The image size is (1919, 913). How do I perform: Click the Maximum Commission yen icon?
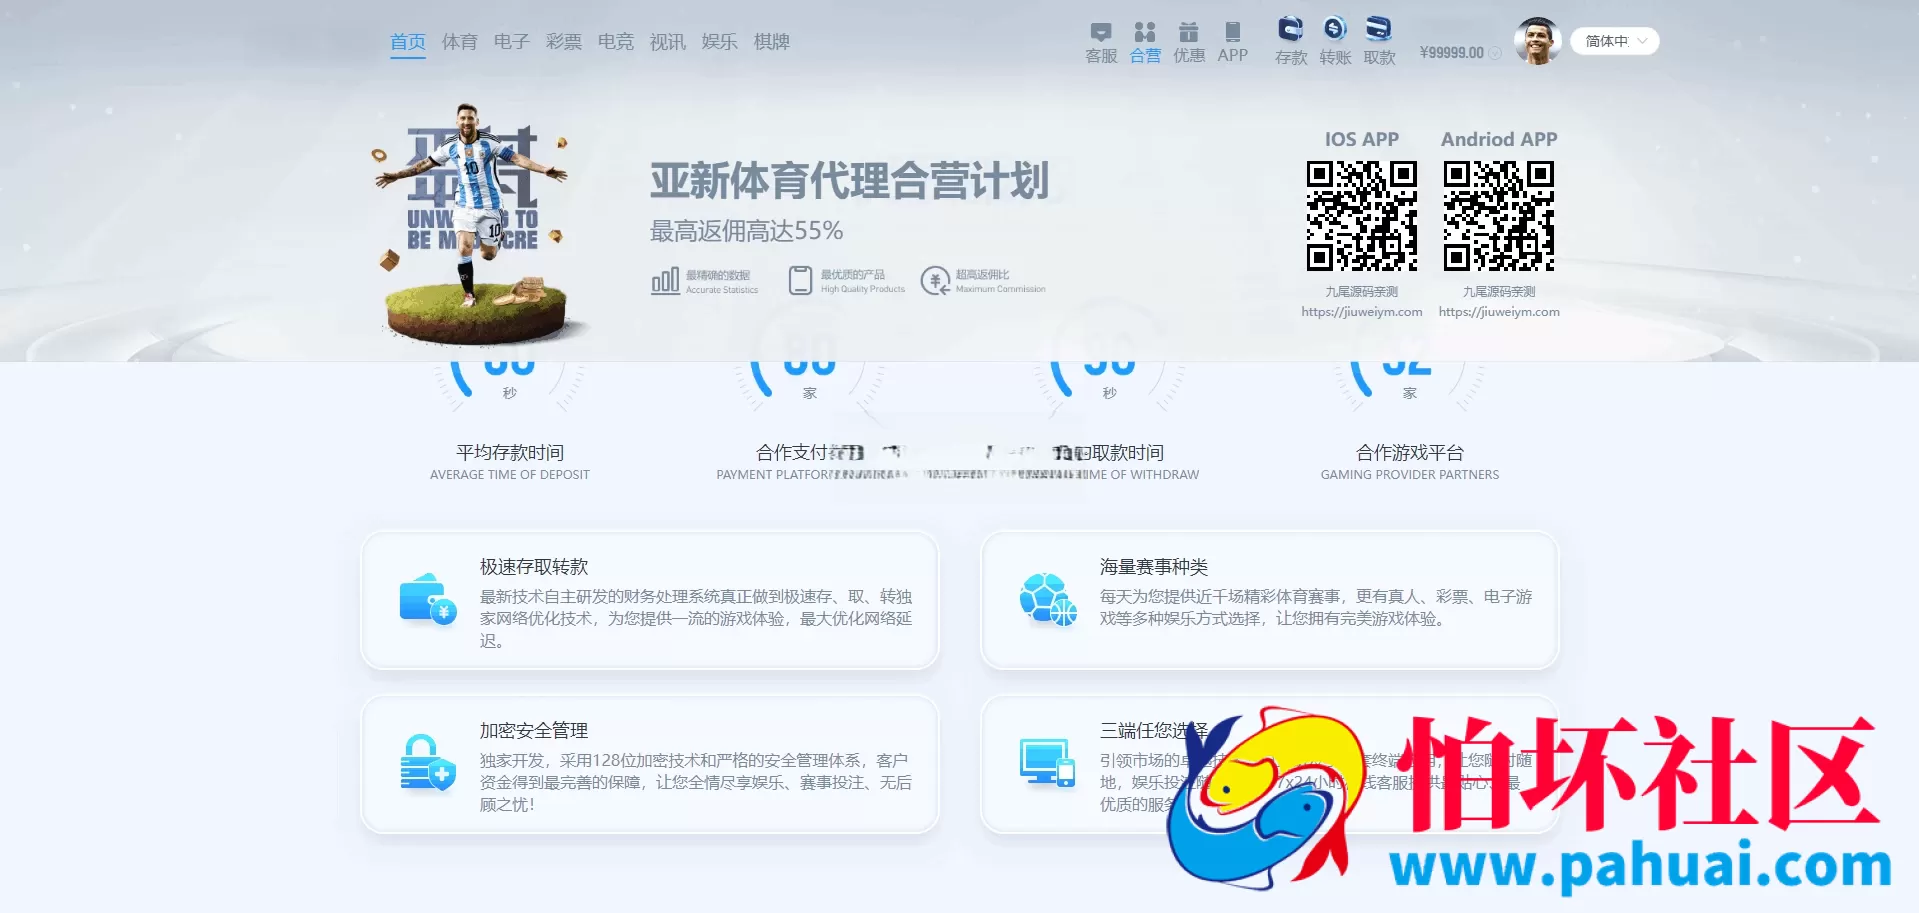click(935, 281)
